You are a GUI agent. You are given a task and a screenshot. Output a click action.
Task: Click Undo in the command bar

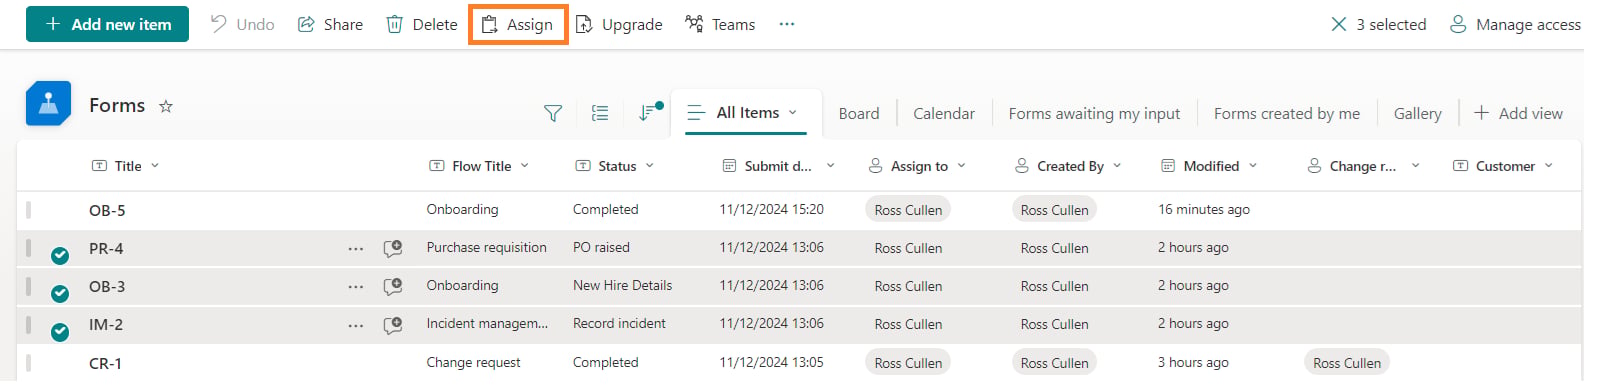[x=242, y=24]
